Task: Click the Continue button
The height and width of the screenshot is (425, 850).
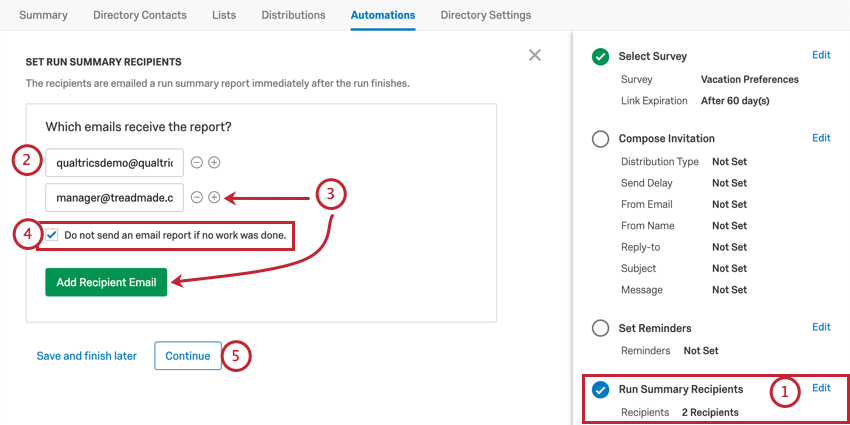Action: point(188,356)
